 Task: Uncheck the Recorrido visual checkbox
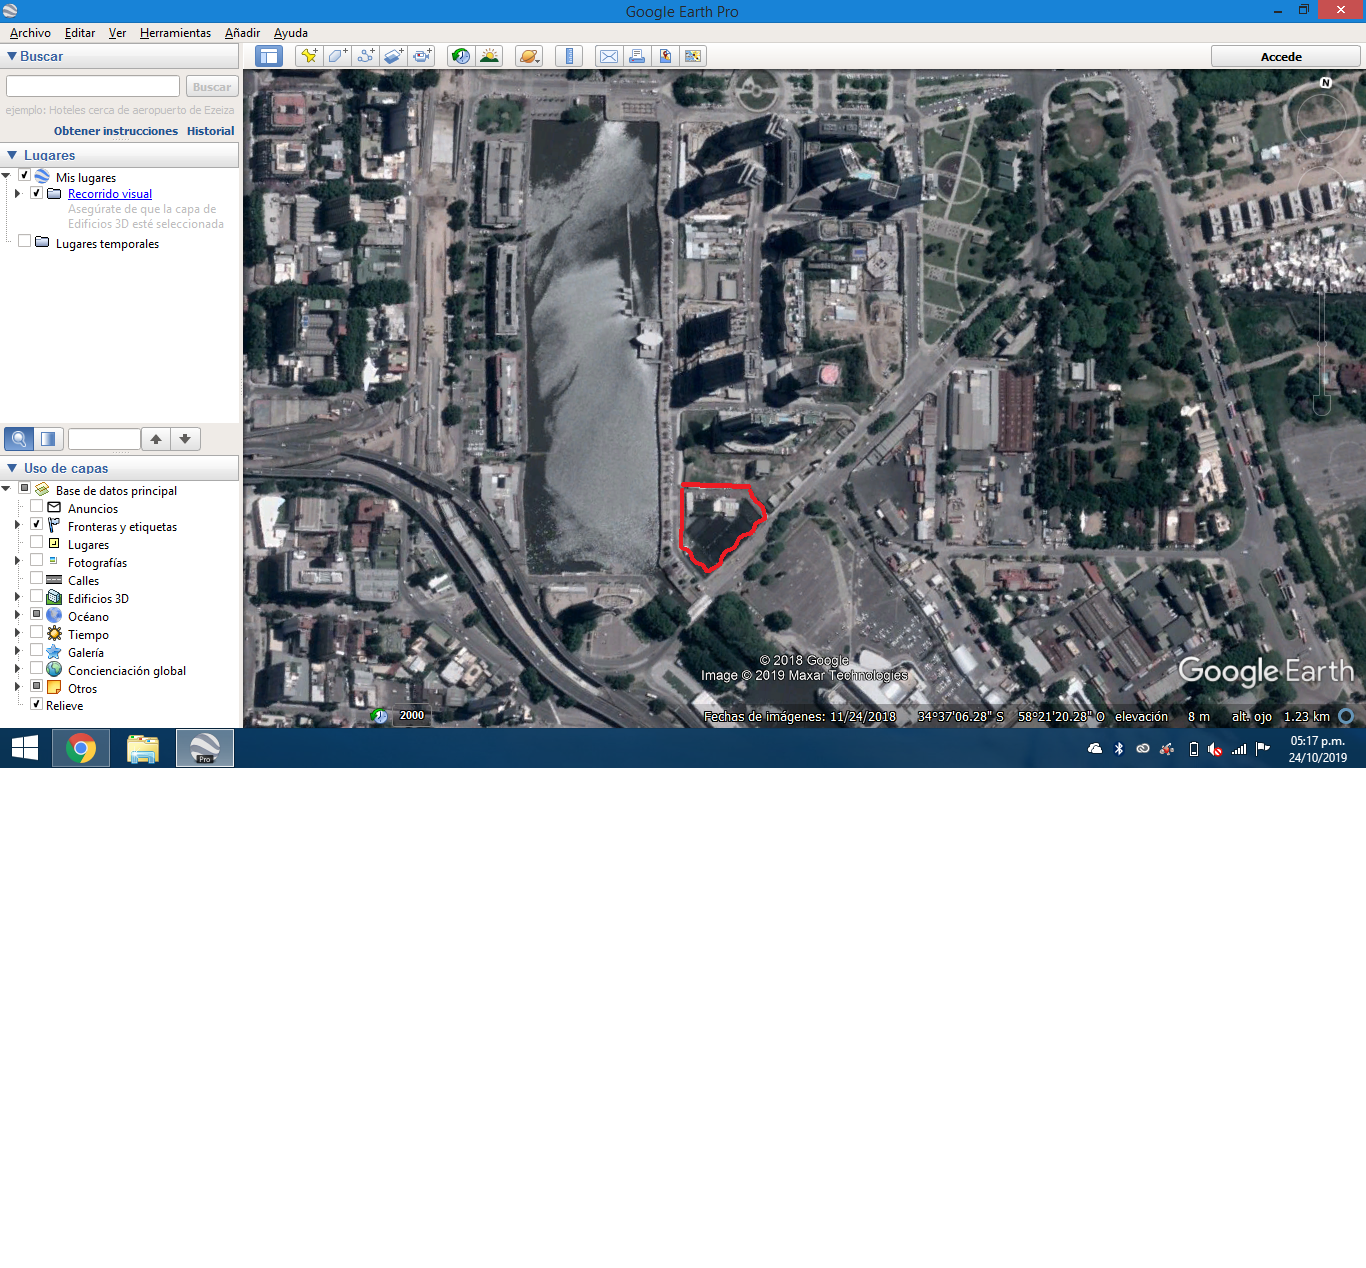(x=36, y=193)
